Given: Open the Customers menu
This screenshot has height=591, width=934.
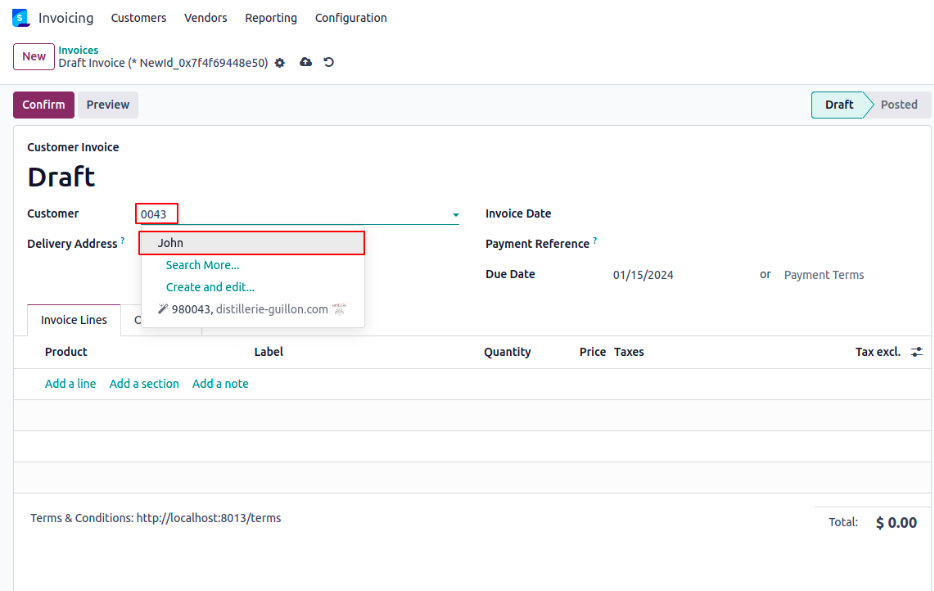Looking at the screenshot, I should click(138, 18).
